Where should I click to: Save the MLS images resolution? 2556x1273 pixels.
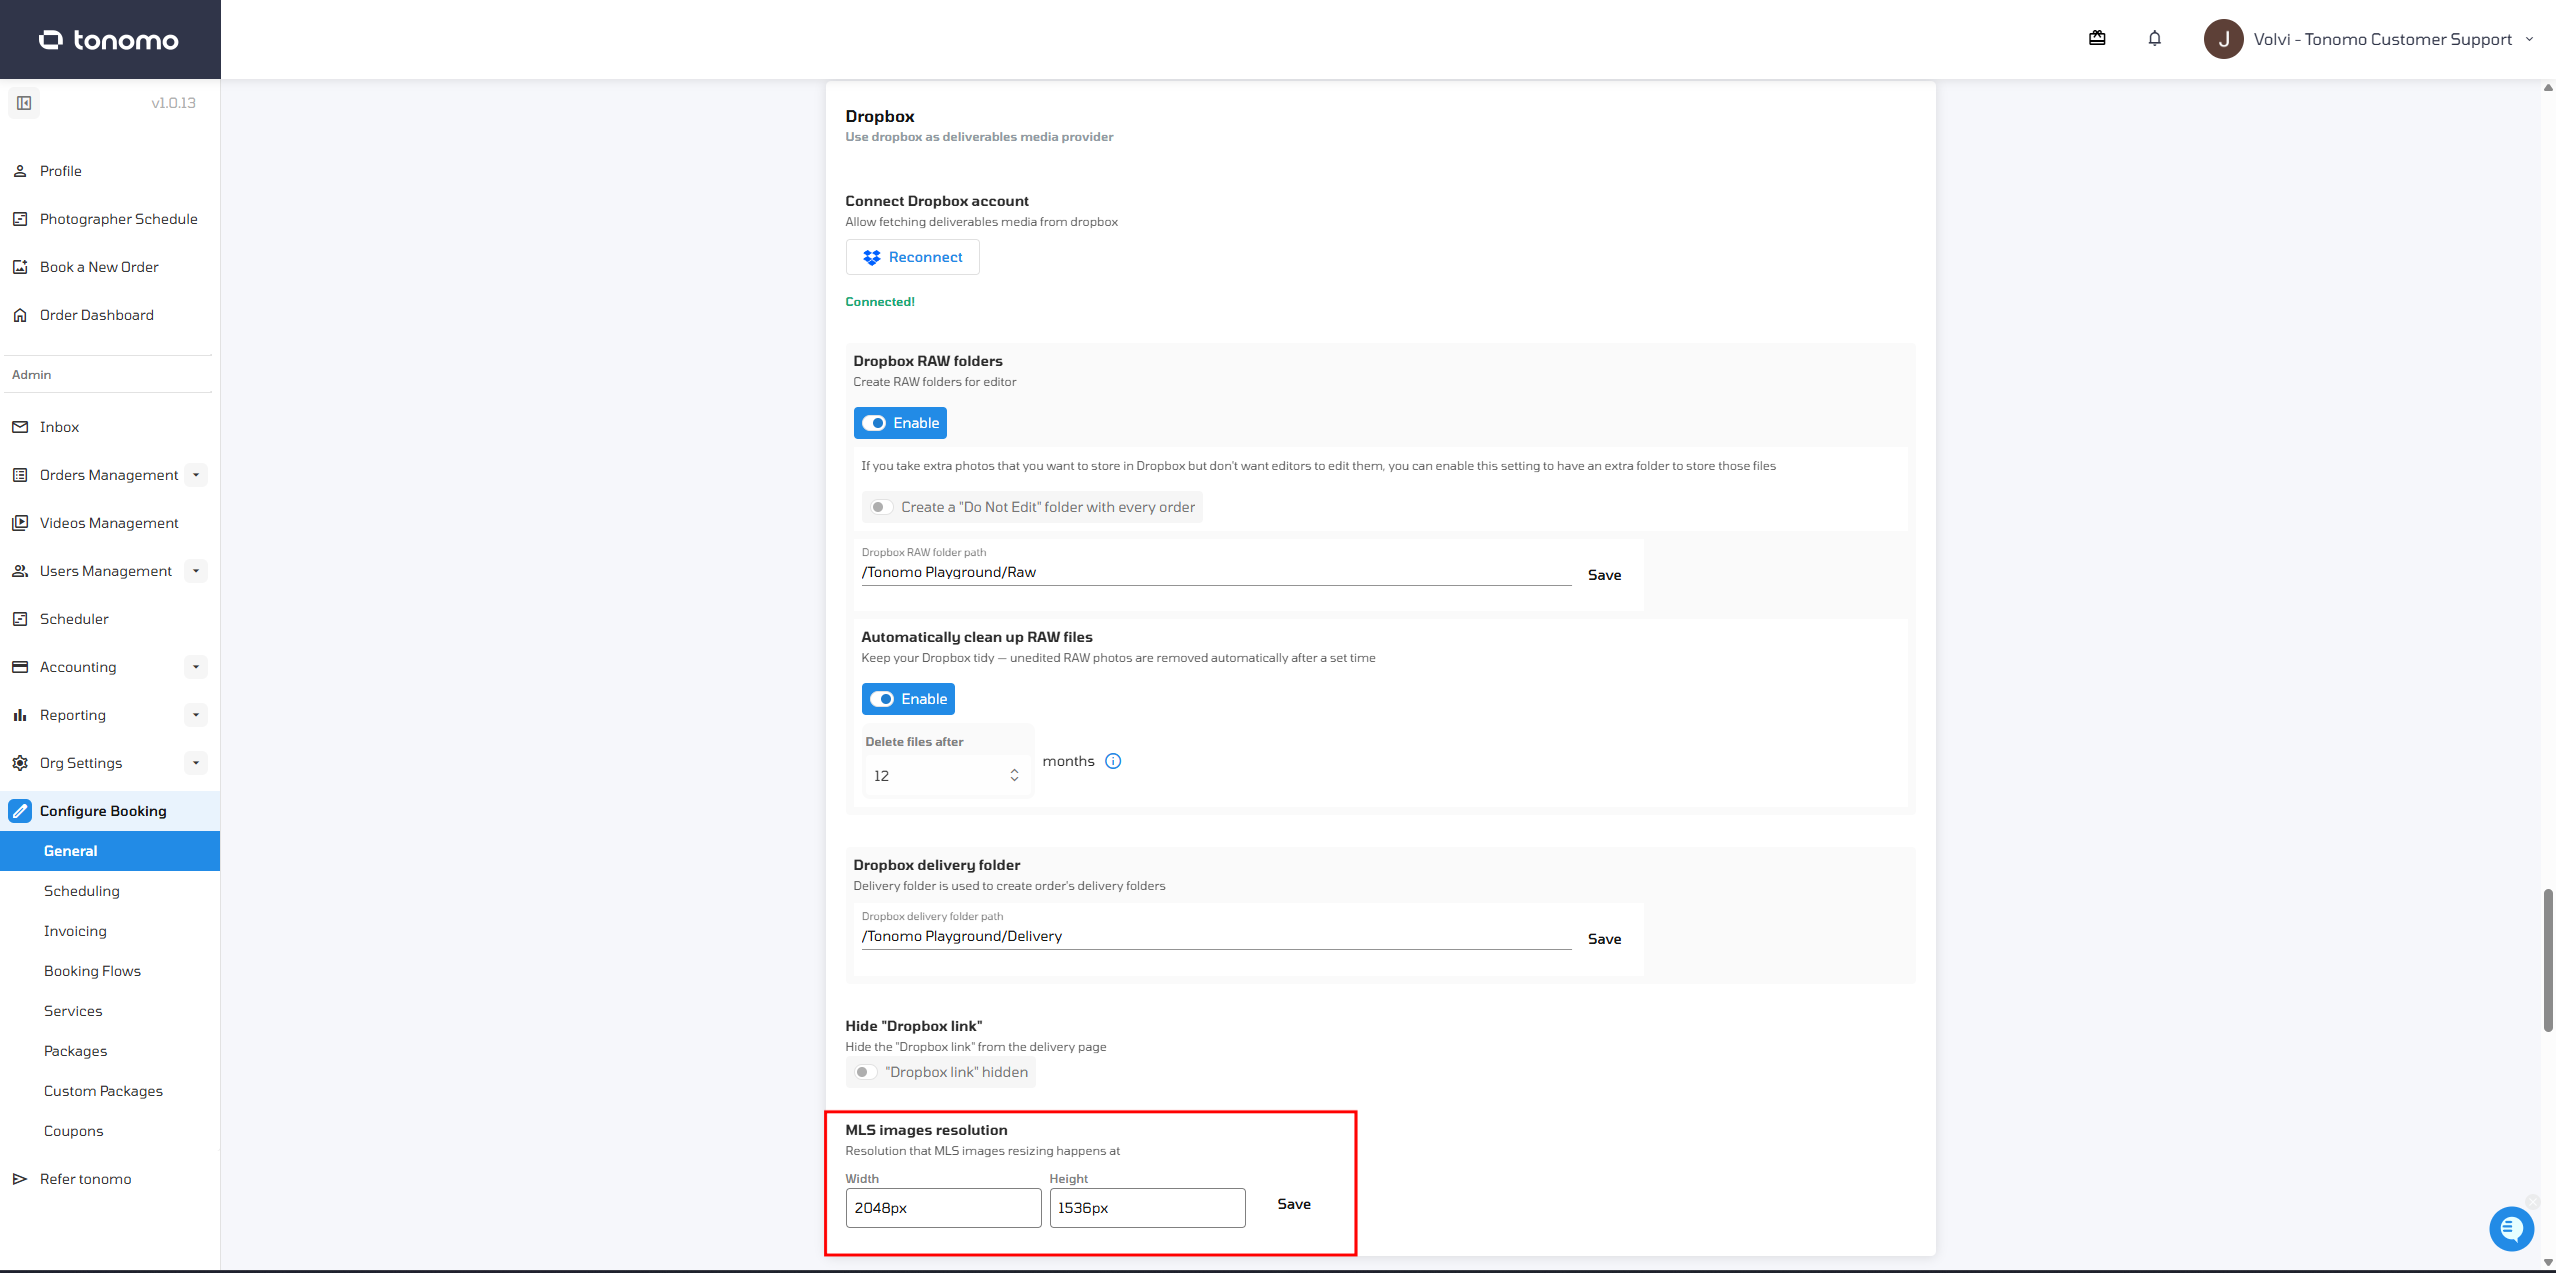(x=1294, y=1204)
